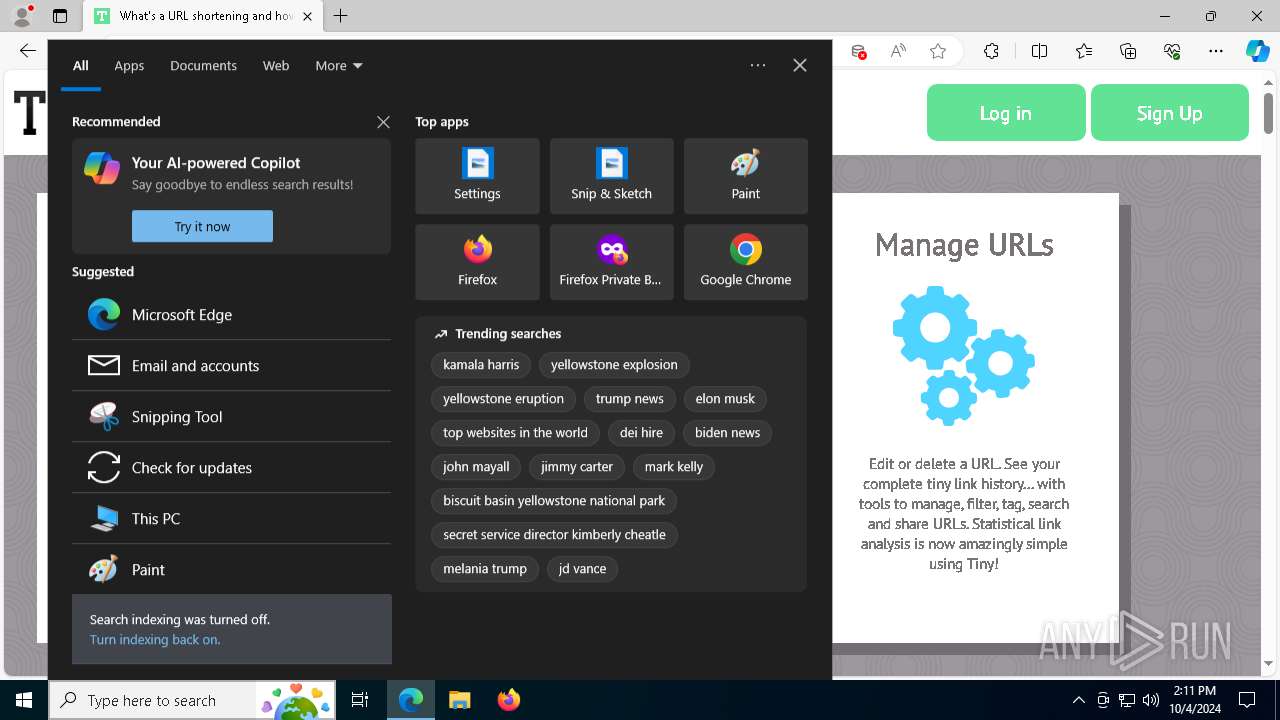Launch Snip & Sketch tile
Screen dimensions: 1280x720
tap(611, 176)
